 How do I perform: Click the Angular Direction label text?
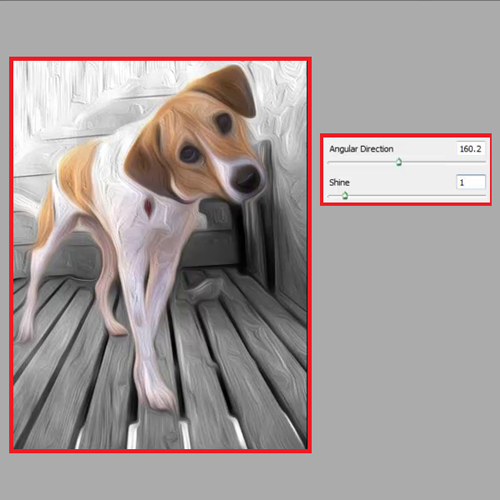pos(361,149)
